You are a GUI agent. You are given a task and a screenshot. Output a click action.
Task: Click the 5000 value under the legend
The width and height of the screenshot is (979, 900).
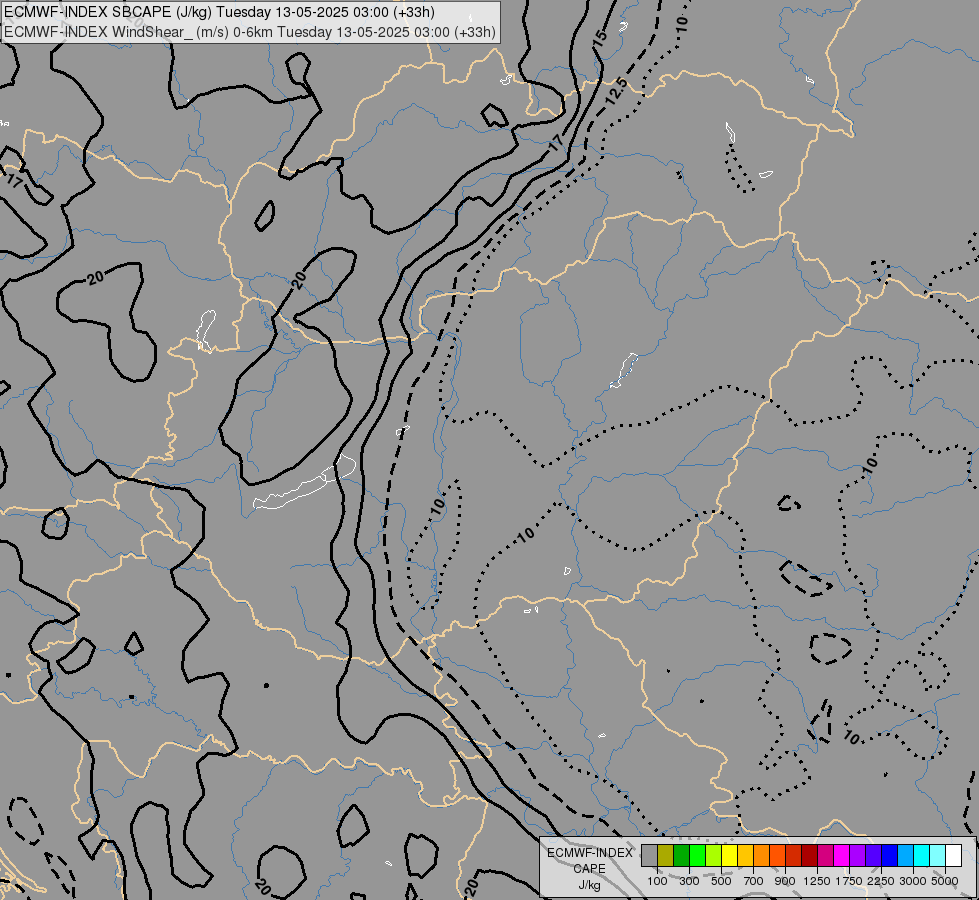click(x=945, y=881)
